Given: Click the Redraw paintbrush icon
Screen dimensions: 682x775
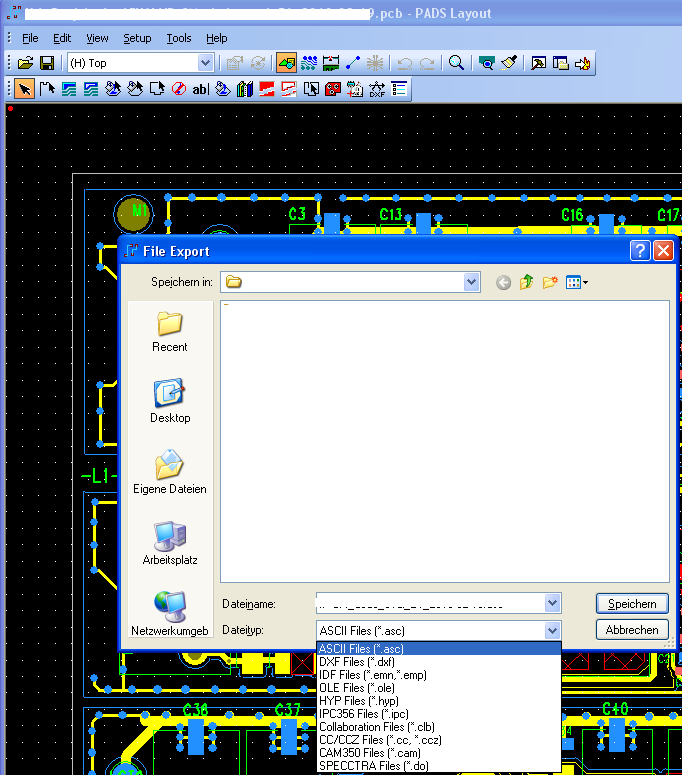Looking at the screenshot, I should (509, 63).
